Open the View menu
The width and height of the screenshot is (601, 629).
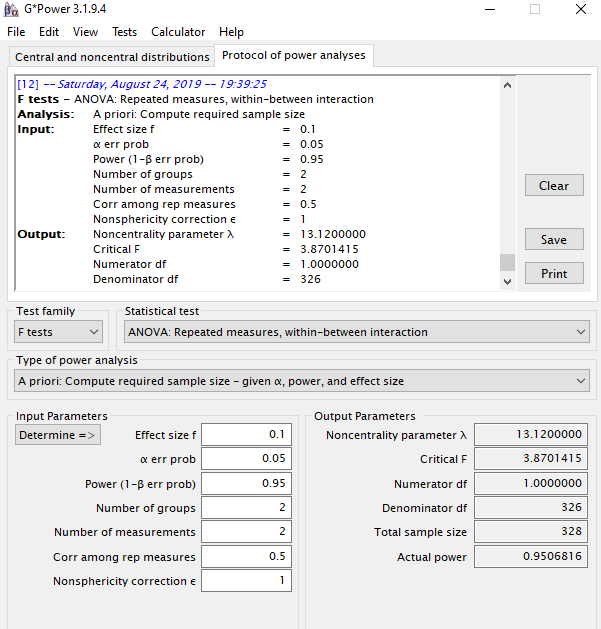point(85,32)
